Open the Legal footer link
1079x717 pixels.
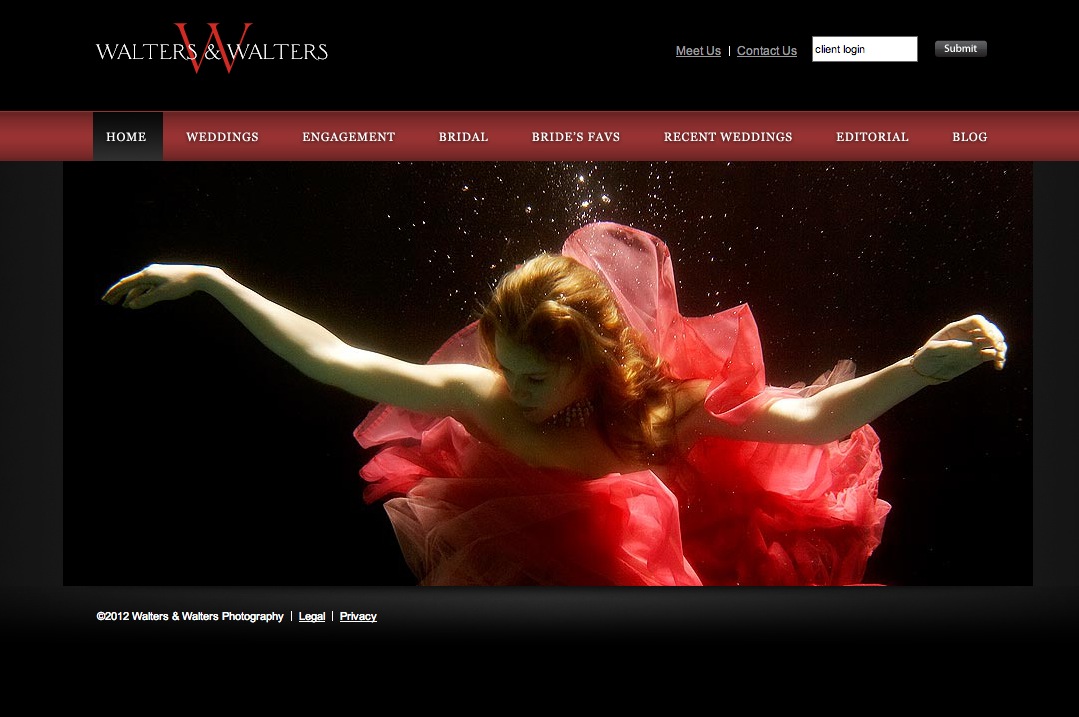(x=312, y=617)
